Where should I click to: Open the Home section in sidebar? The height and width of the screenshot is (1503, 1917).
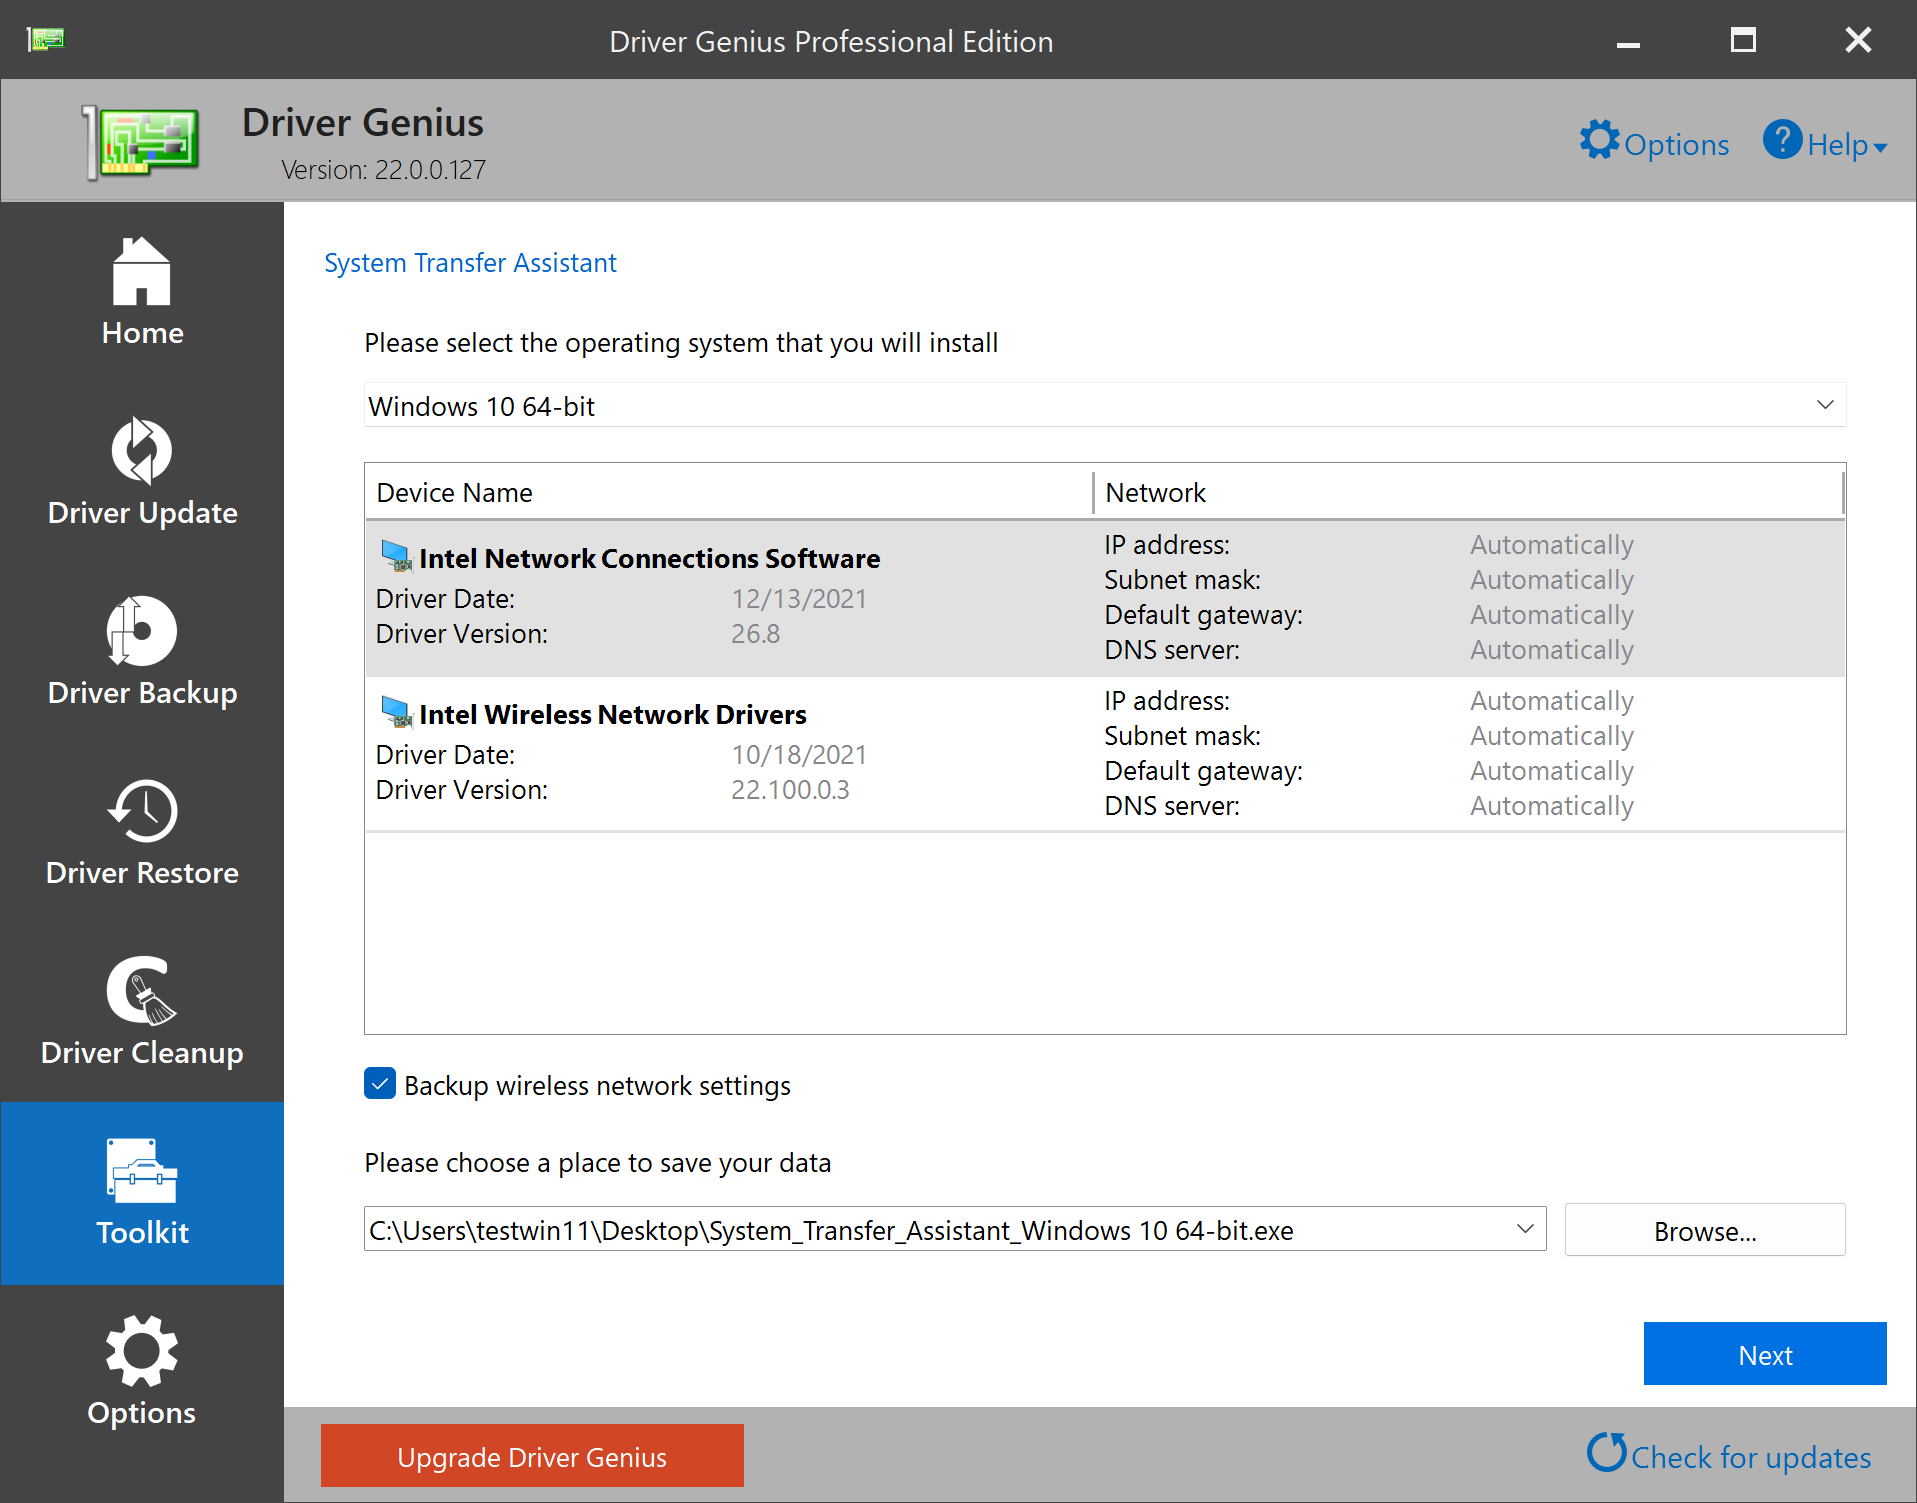tap(142, 292)
